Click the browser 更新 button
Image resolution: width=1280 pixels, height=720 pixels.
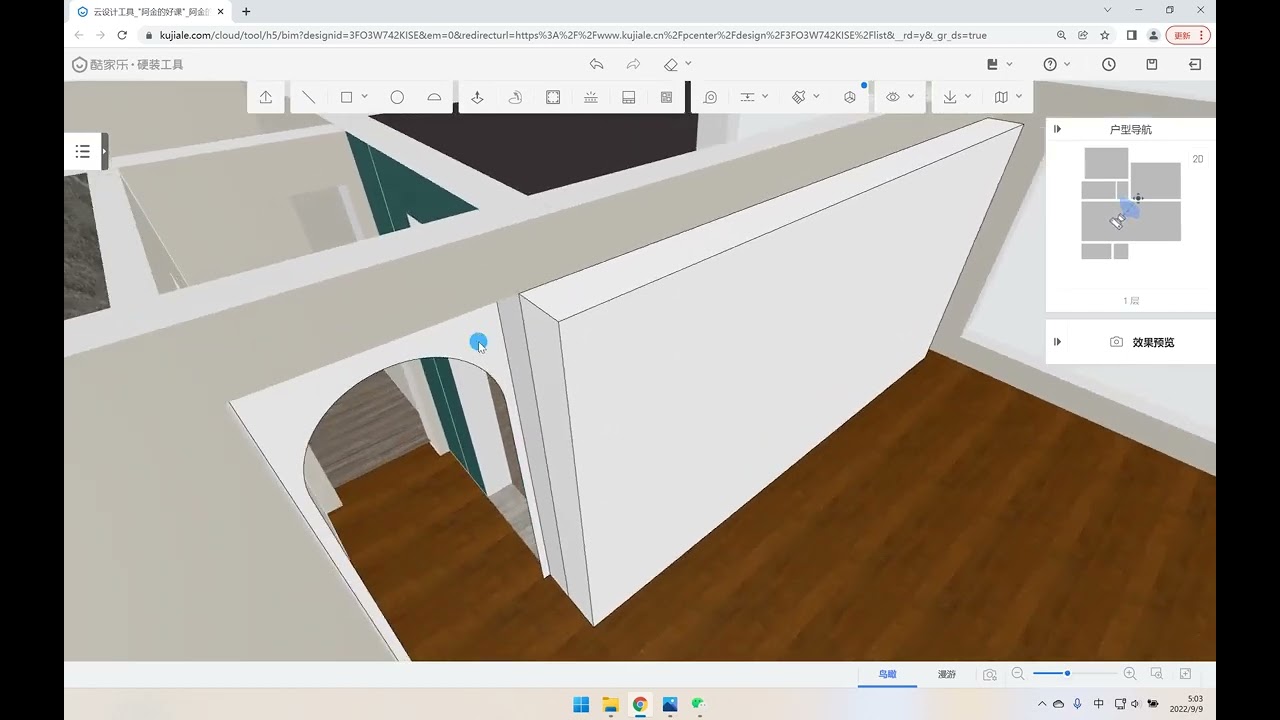1188,35
